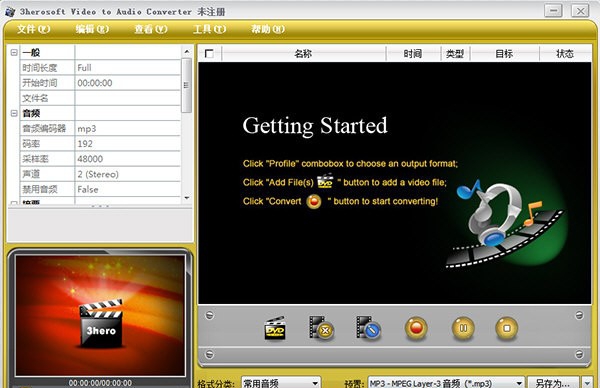Open the 查看 menu
This screenshot has width=600, height=388.
(151, 29)
